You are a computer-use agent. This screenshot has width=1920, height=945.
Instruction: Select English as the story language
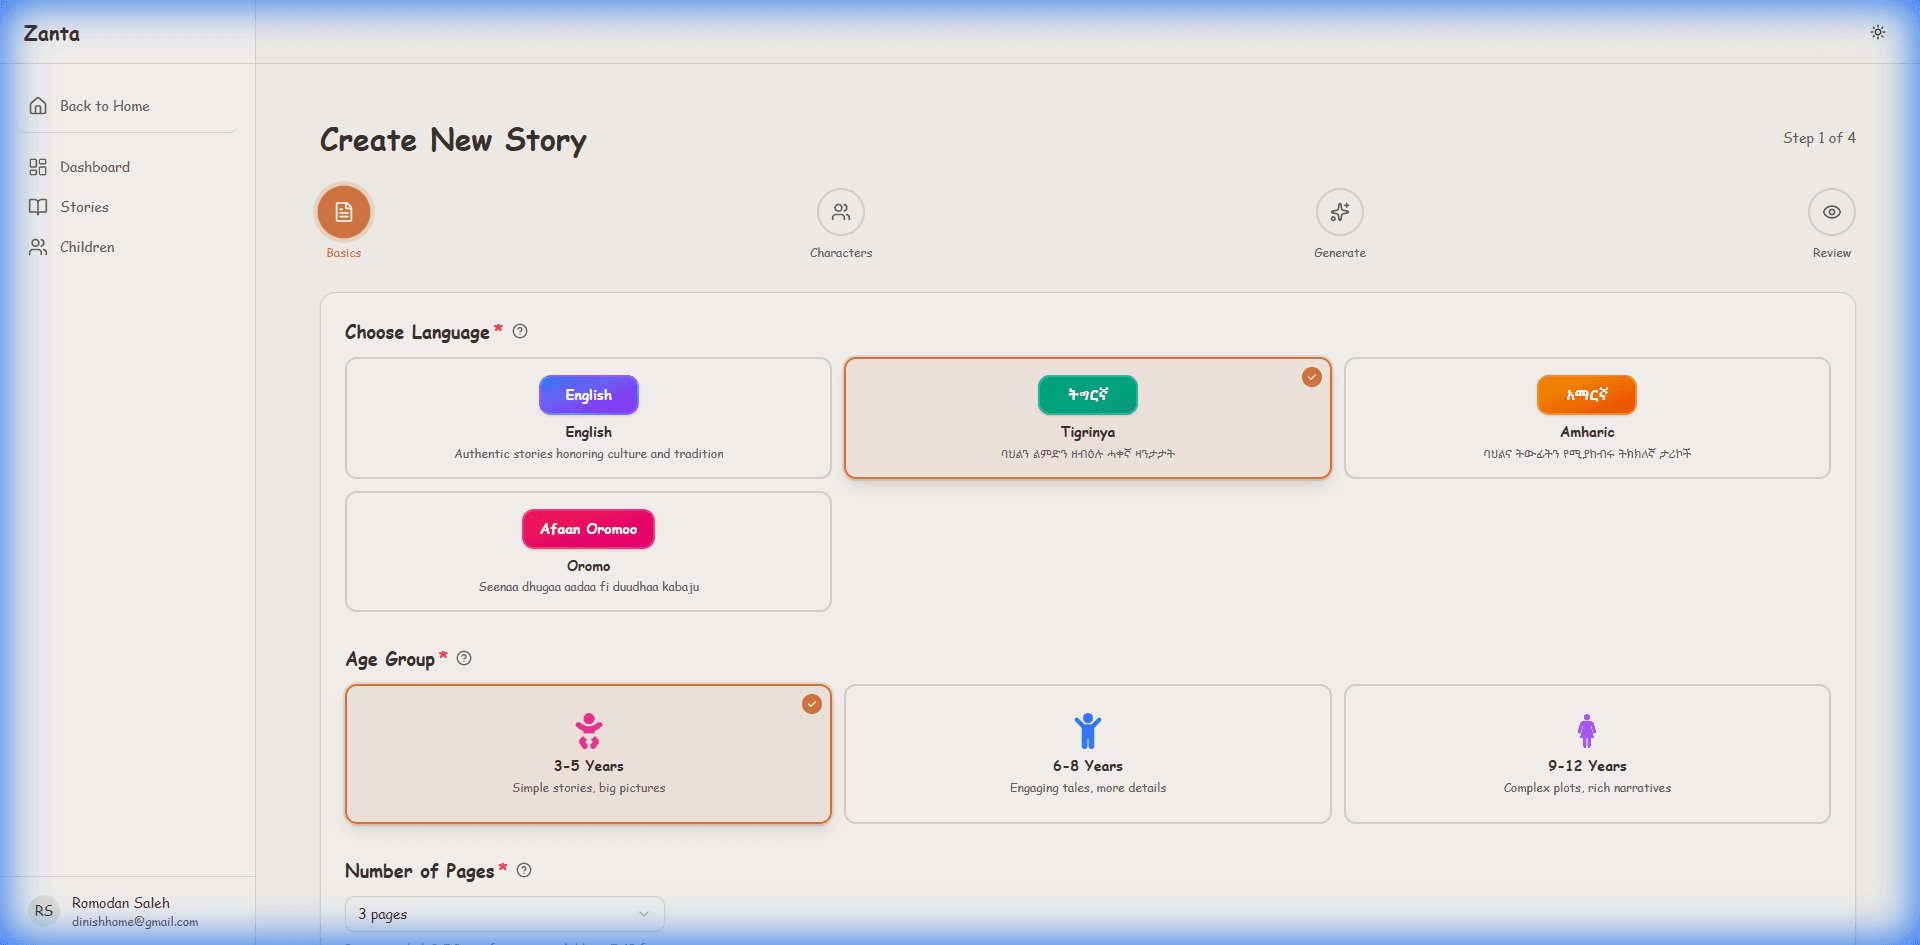588,417
